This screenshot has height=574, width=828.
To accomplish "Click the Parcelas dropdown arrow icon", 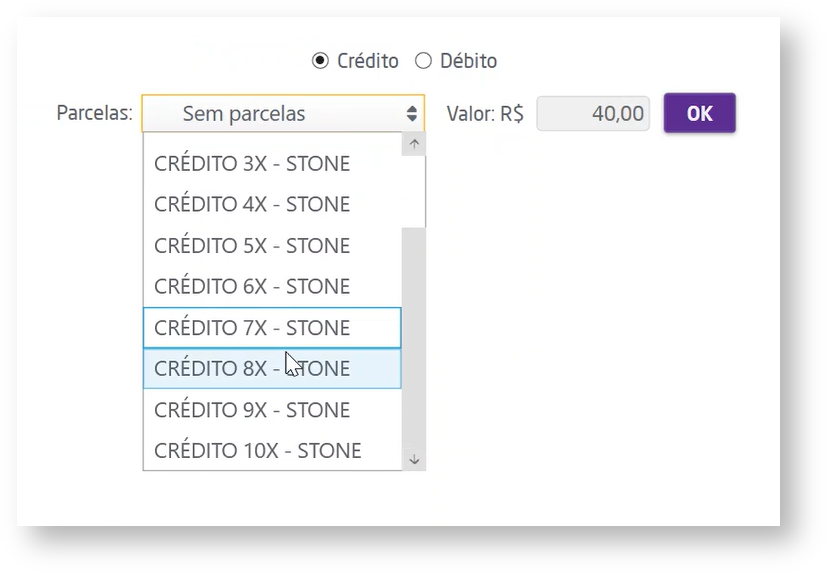I will [412, 114].
